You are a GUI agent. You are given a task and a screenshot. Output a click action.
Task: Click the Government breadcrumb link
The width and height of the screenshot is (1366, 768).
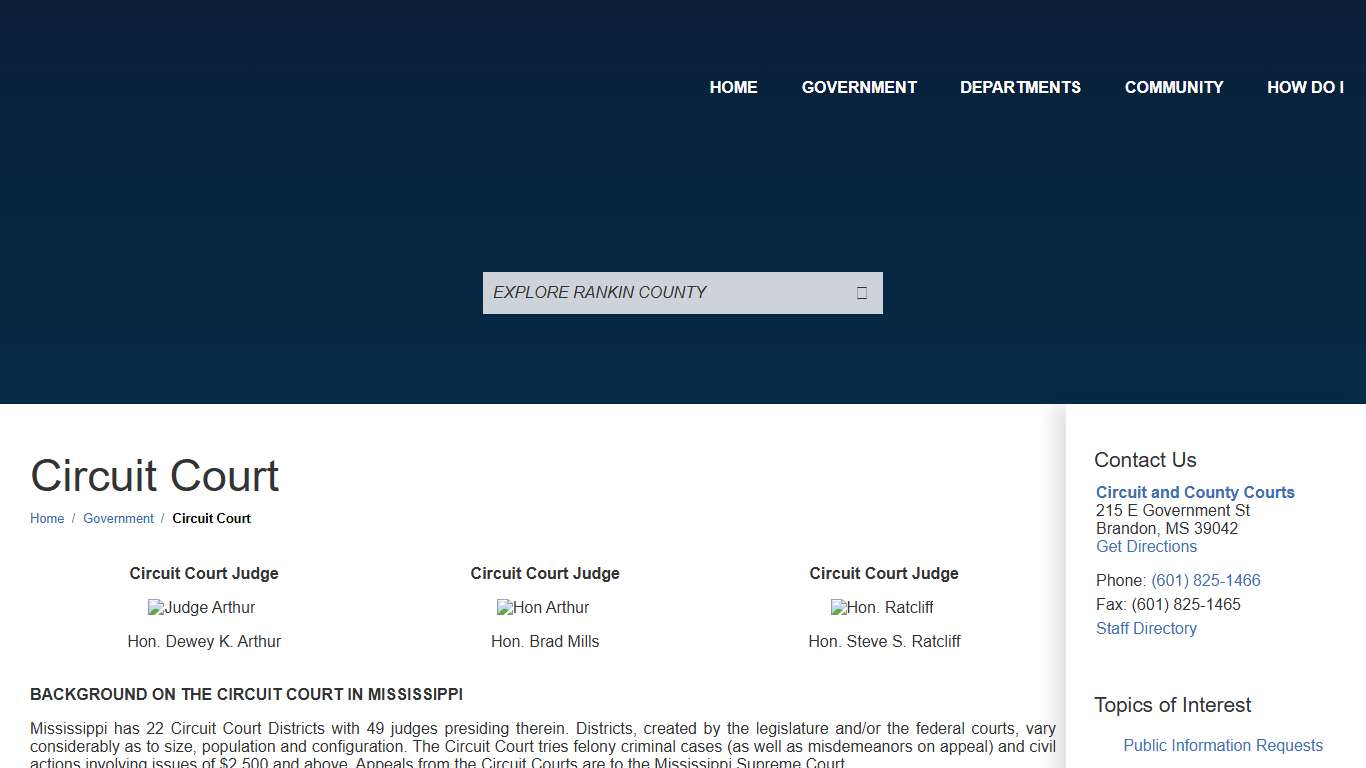tap(118, 518)
